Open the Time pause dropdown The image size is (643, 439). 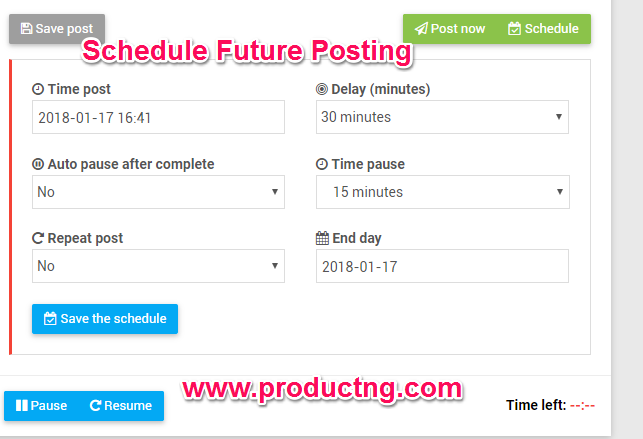442,191
